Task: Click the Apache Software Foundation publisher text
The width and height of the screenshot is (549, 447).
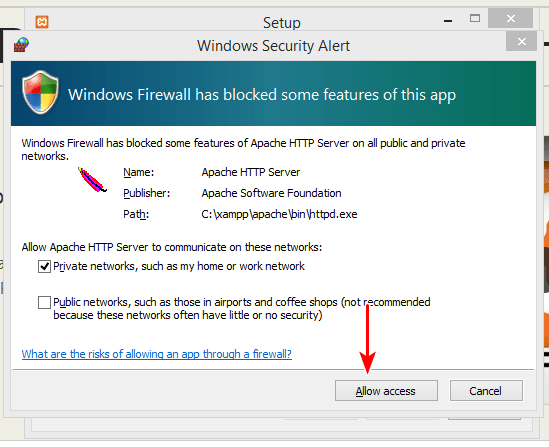Action: [271, 193]
